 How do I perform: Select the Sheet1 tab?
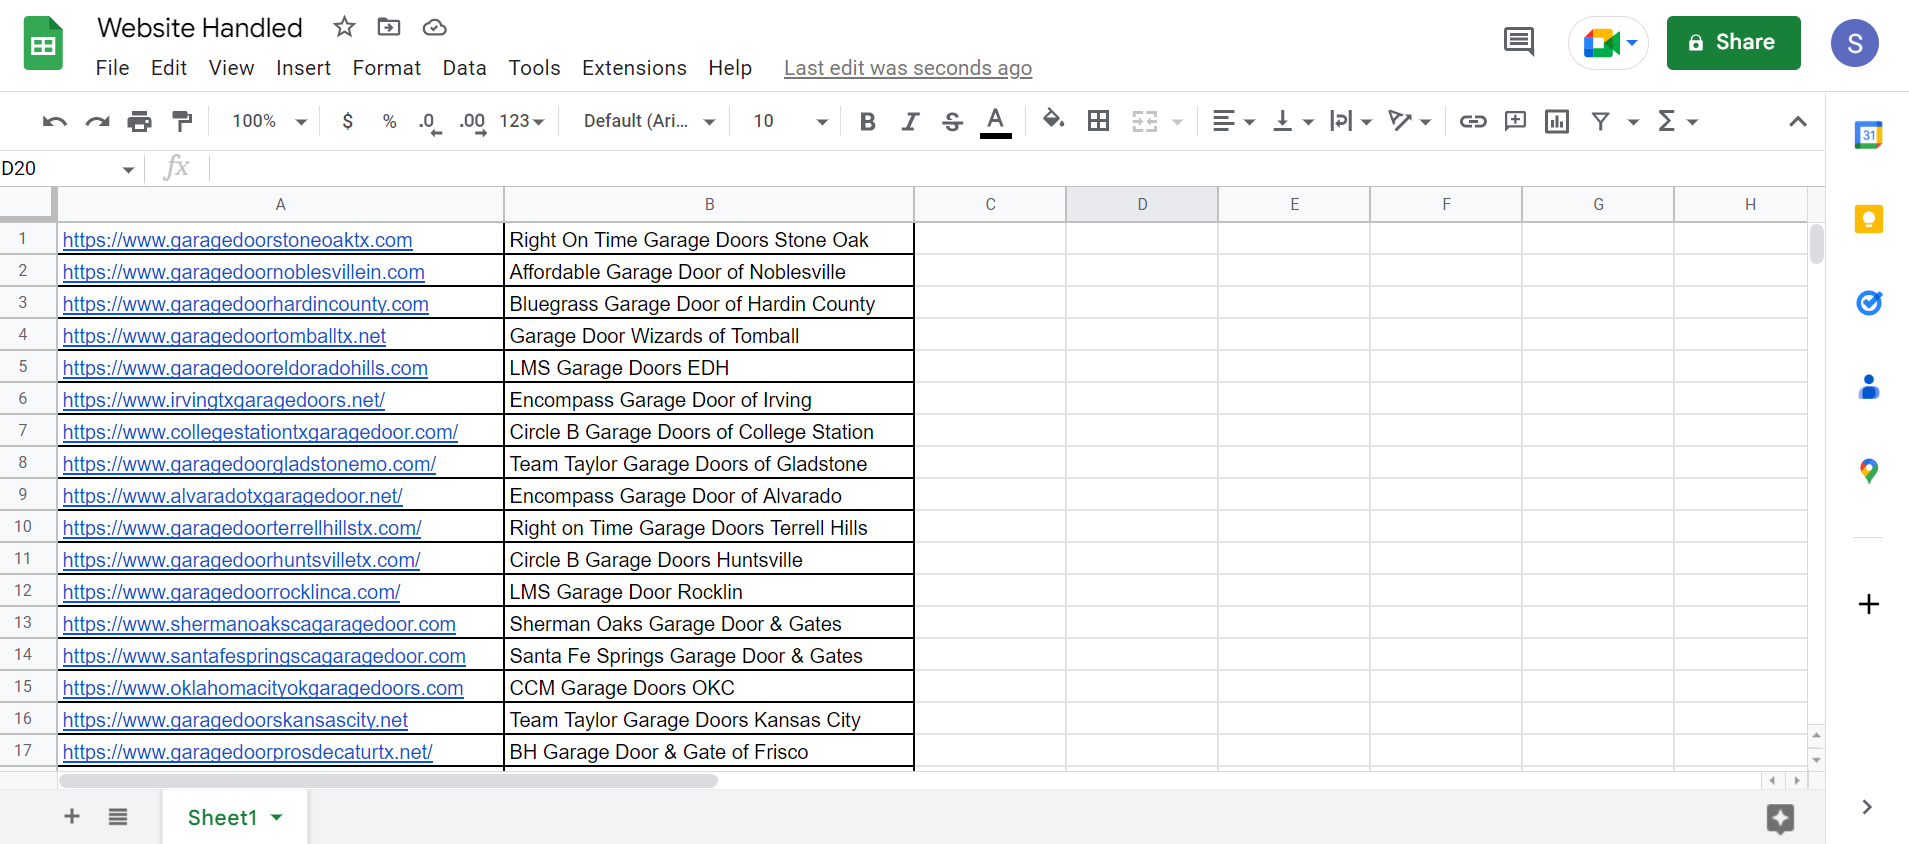(x=235, y=817)
